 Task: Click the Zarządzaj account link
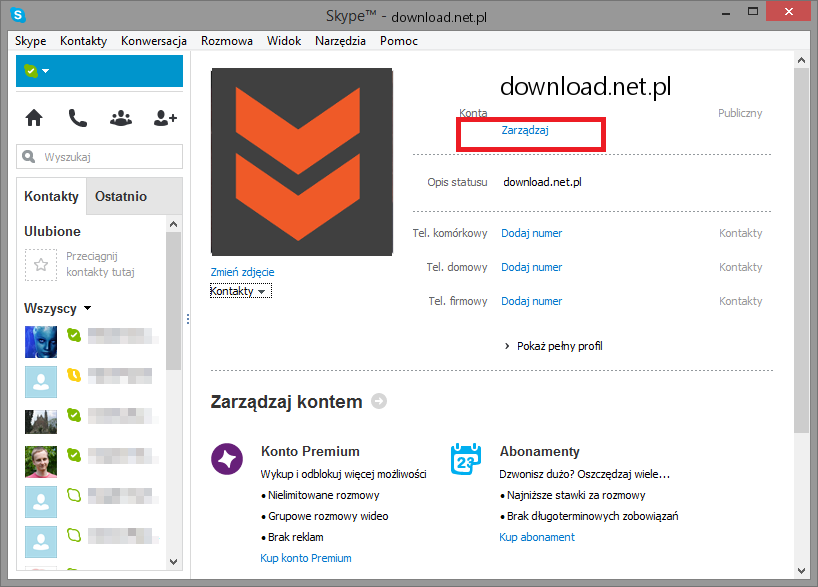525,130
